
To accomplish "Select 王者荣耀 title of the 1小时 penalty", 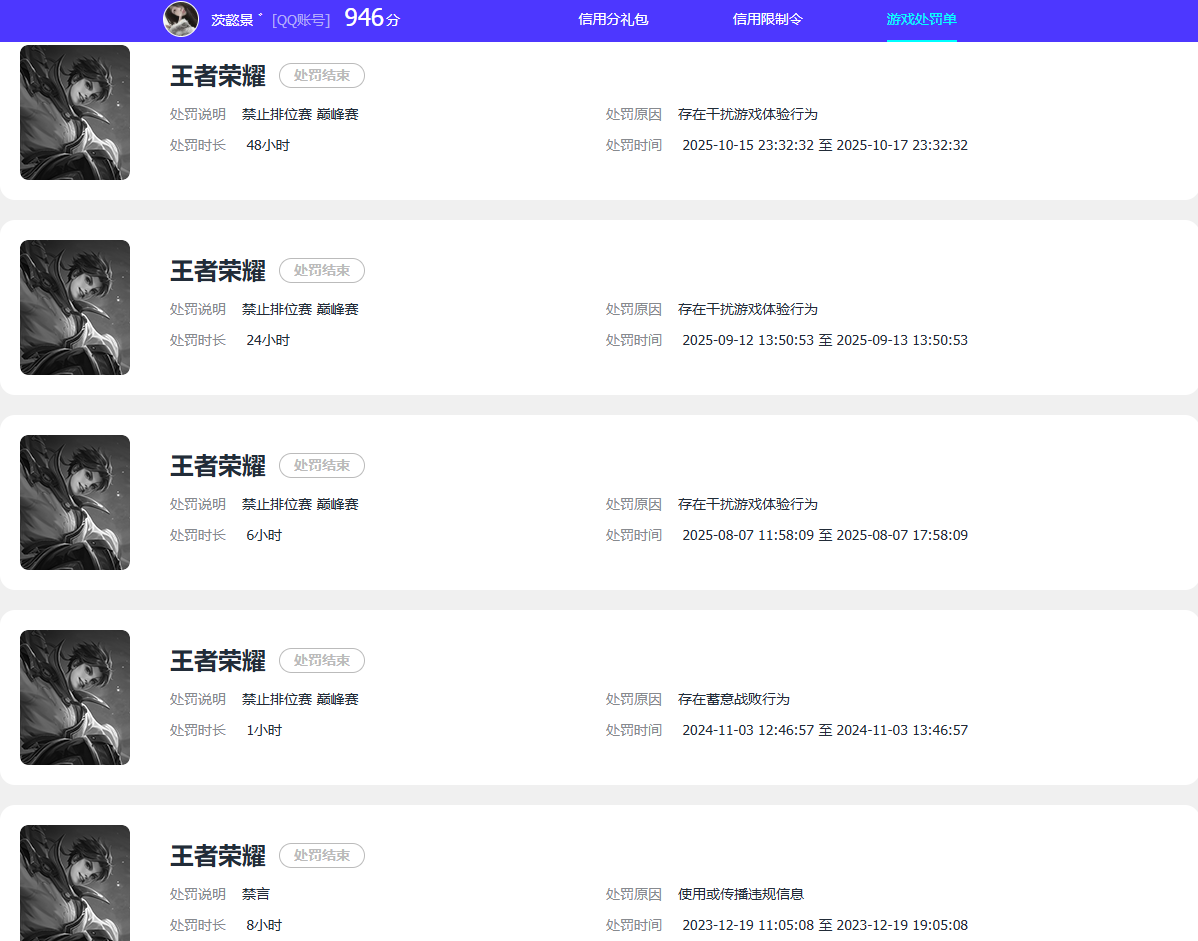I will tap(218, 660).
